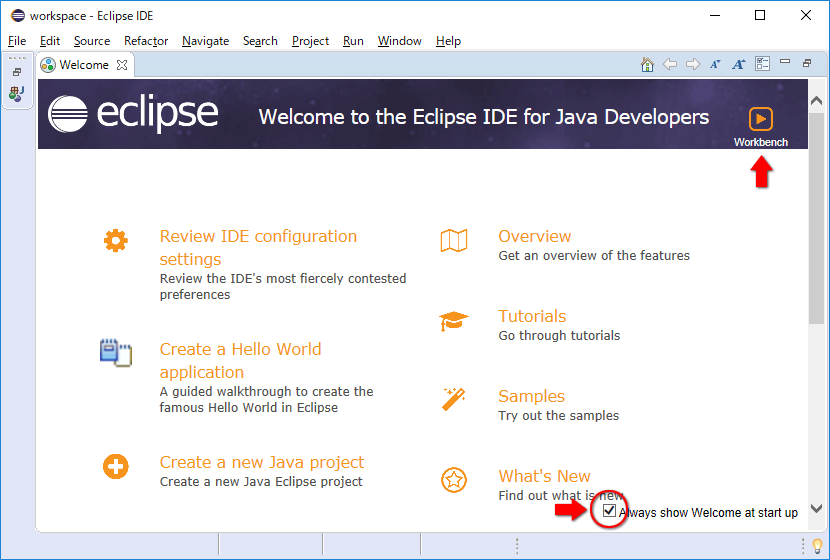The image size is (830, 560).
Task: Click the gear icon for IDE configuration
Action: click(115, 241)
